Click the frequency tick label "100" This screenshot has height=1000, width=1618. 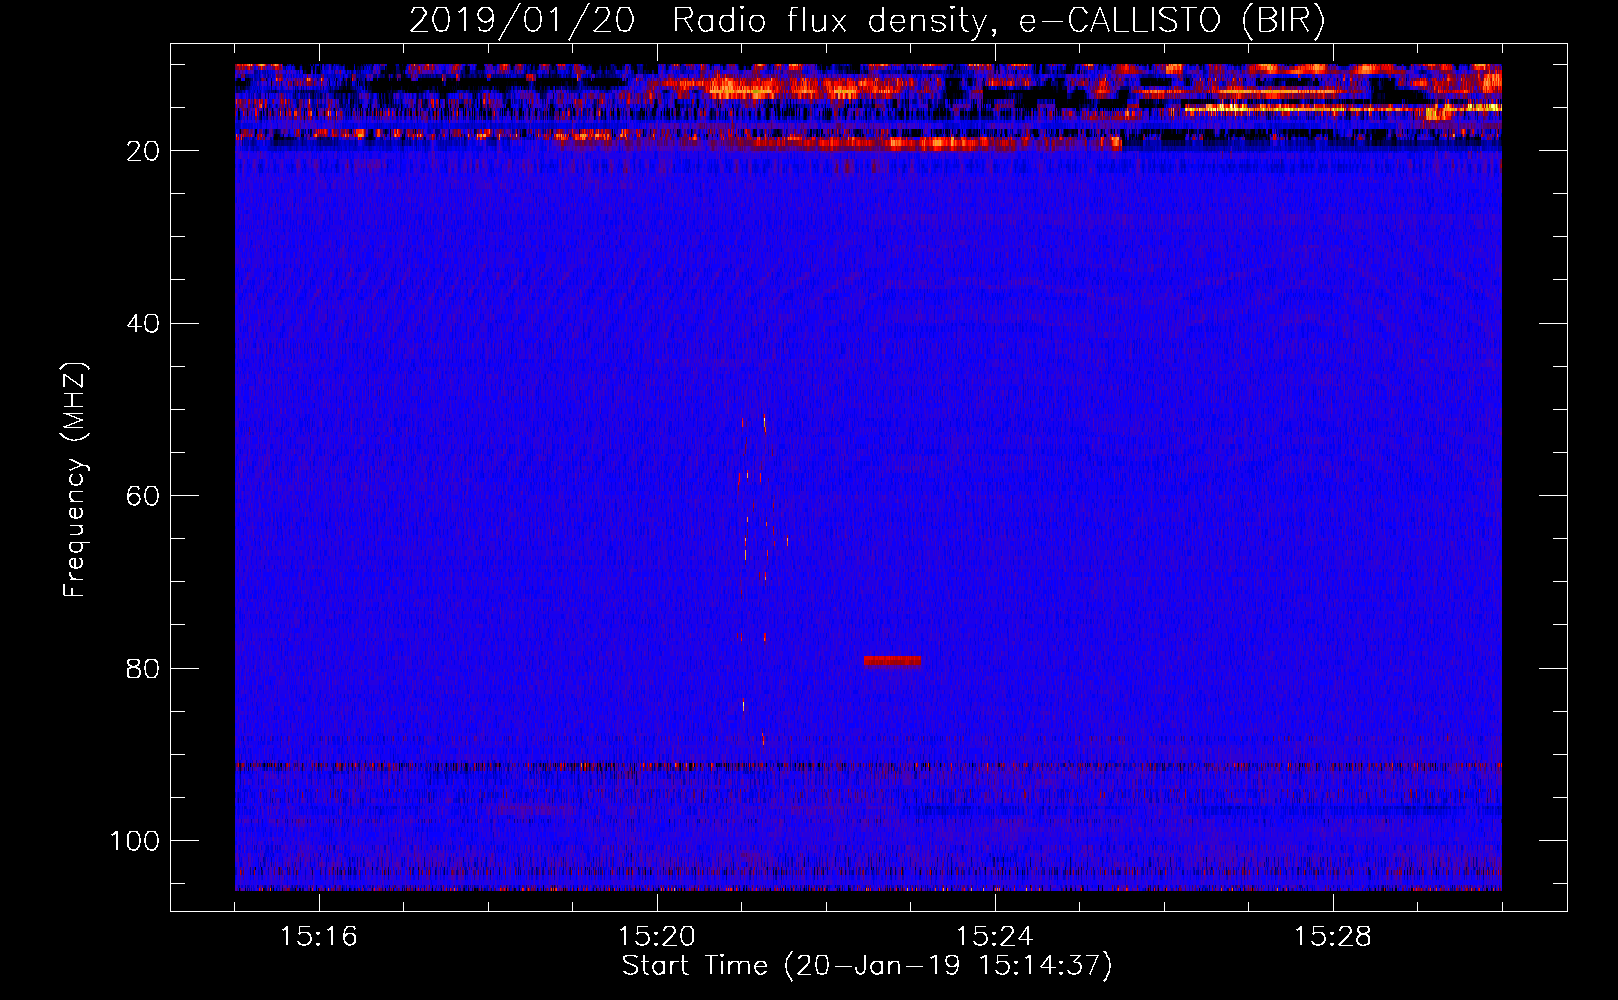135,841
